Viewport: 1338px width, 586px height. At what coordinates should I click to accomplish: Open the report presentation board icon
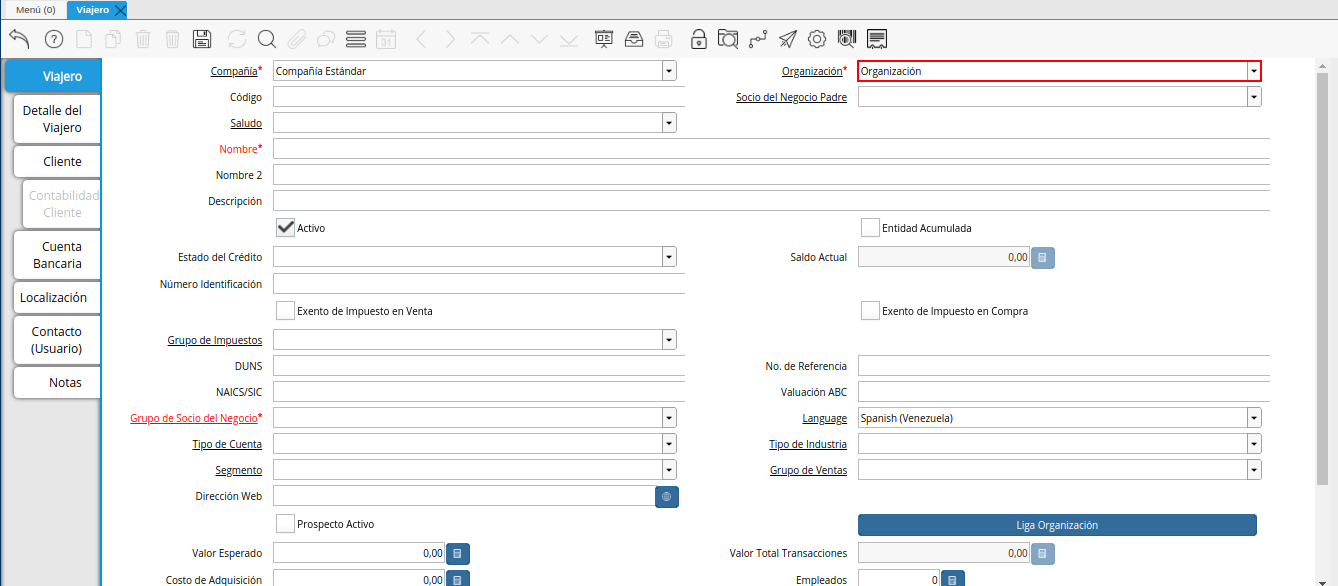point(603,39)
